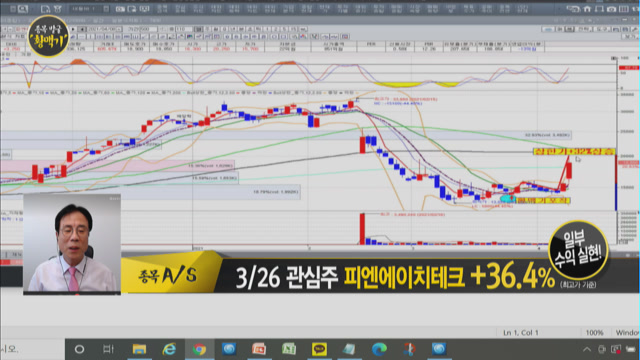Click the 'Ln 1, Col 1' status bar text
The height and width of the screenshot is (360, 640).
(x=520, y=333)
